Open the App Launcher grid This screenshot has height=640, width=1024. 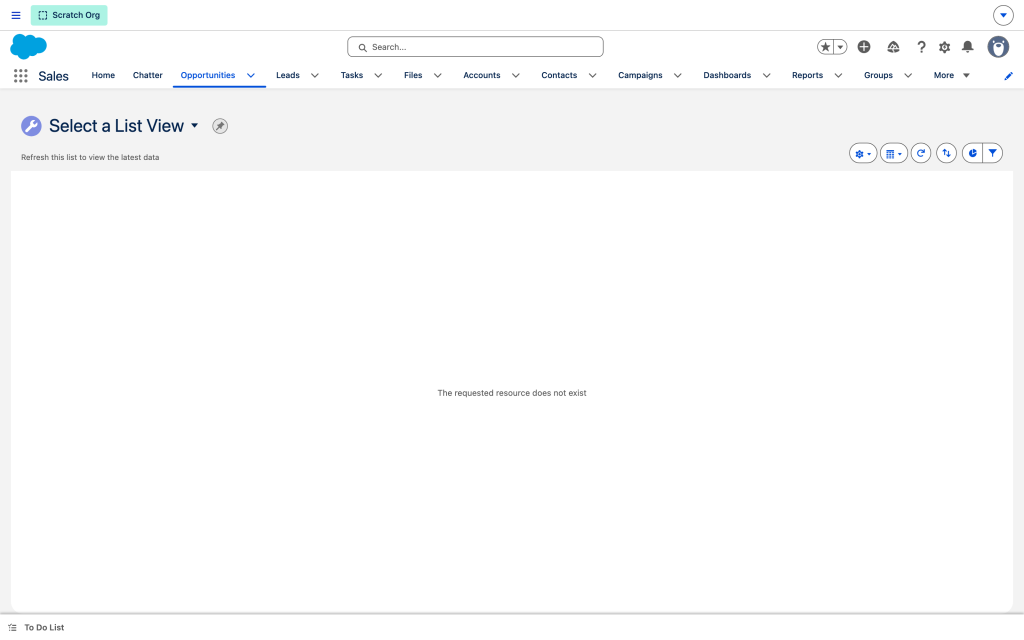tap(21, 76)
